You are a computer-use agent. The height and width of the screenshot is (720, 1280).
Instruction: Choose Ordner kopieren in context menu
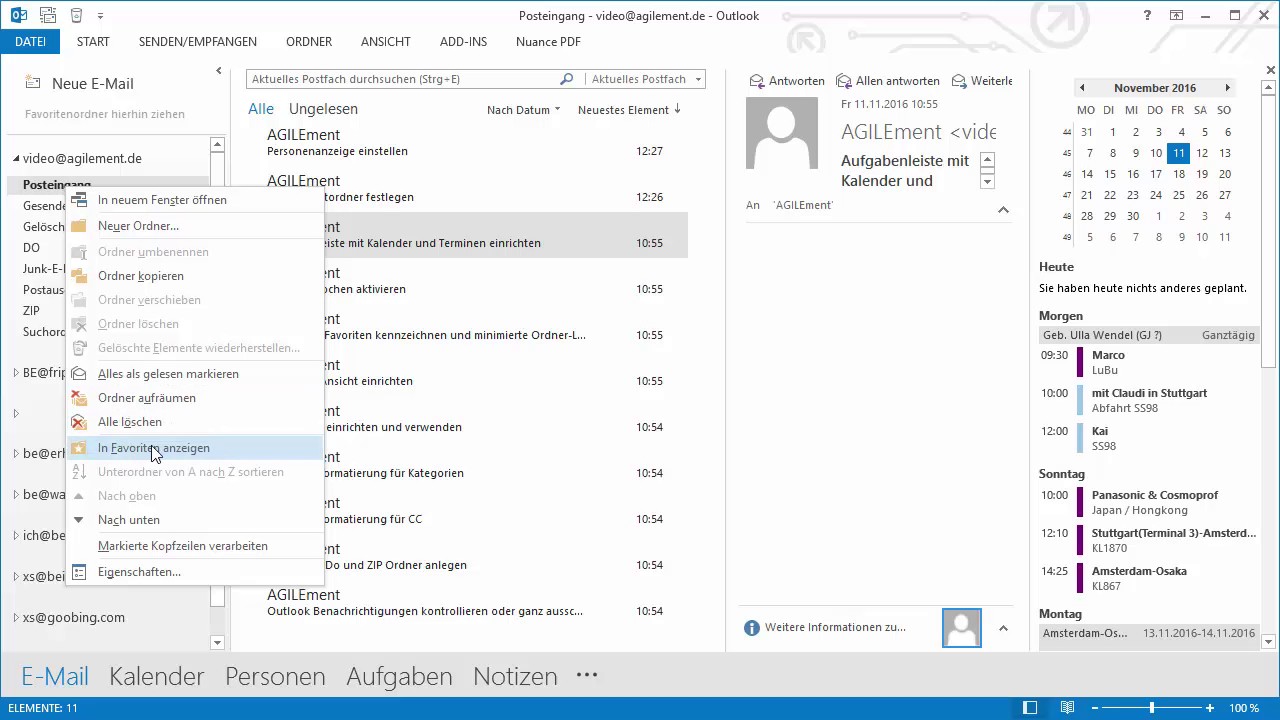coord(195,276)
